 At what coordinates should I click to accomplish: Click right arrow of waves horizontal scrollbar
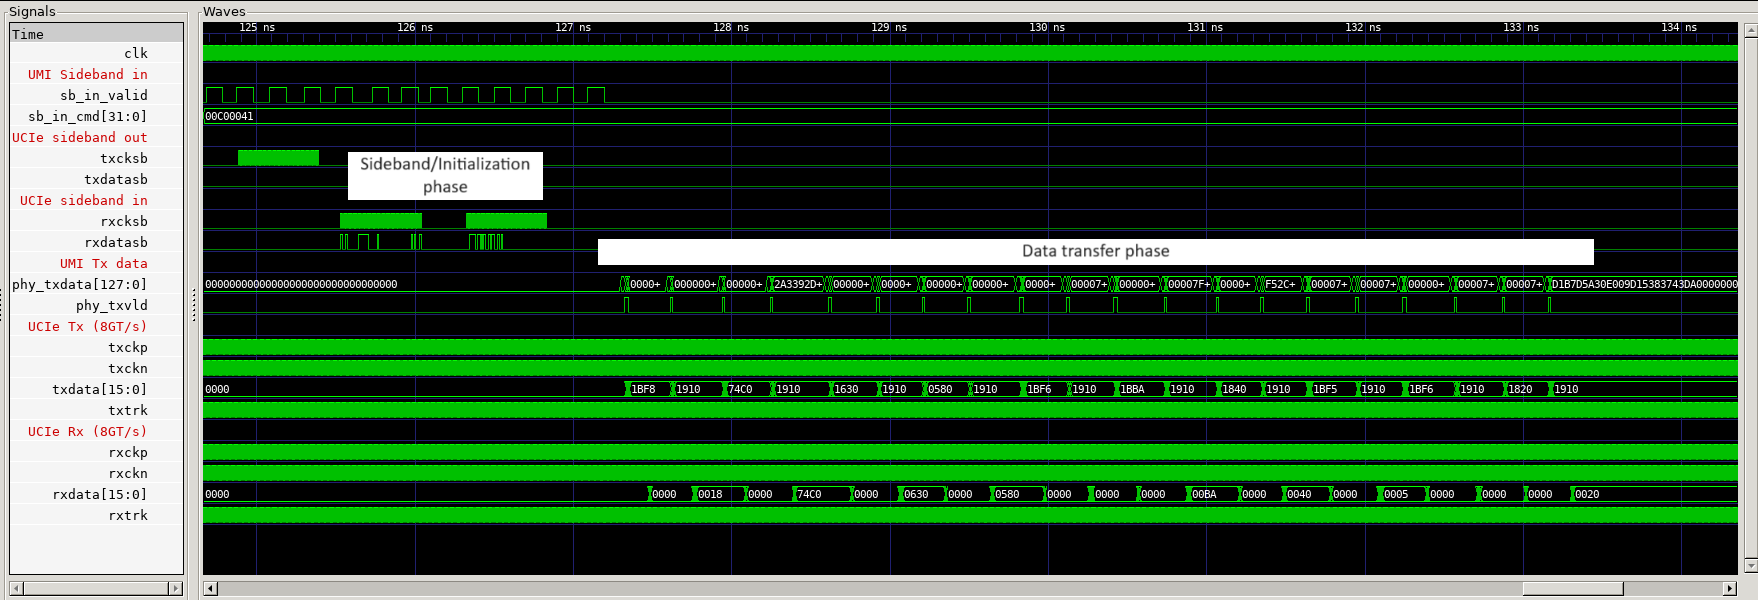pyautogui.click(x=1730, y=588)
